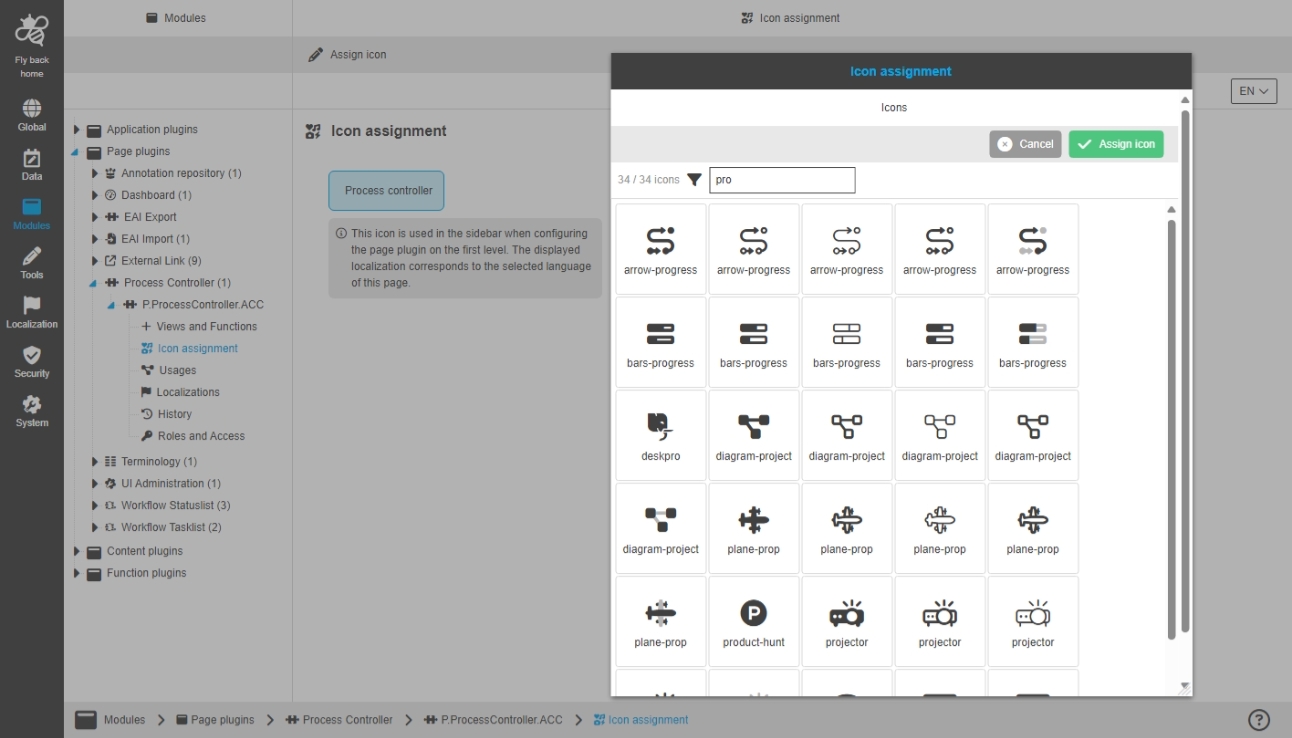Expand the Terminology (1) node arrow

click(95, 462)
